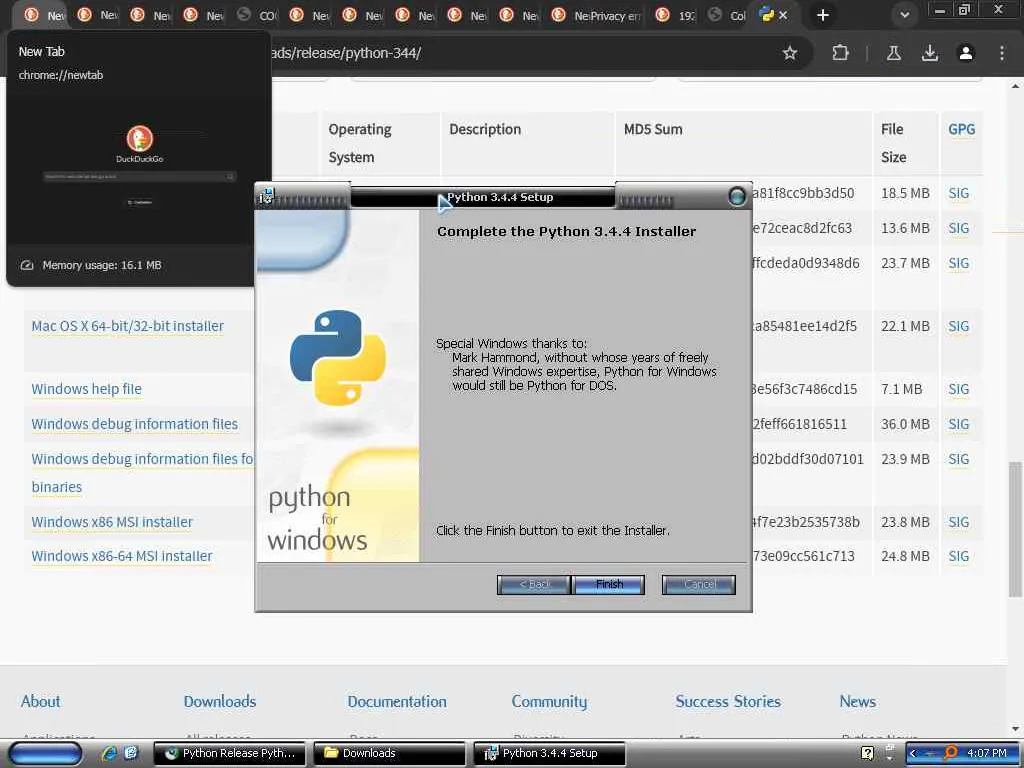Click the page vertical scrollbar thumb
This screenshot has height=768, width=1024.
1015,529
